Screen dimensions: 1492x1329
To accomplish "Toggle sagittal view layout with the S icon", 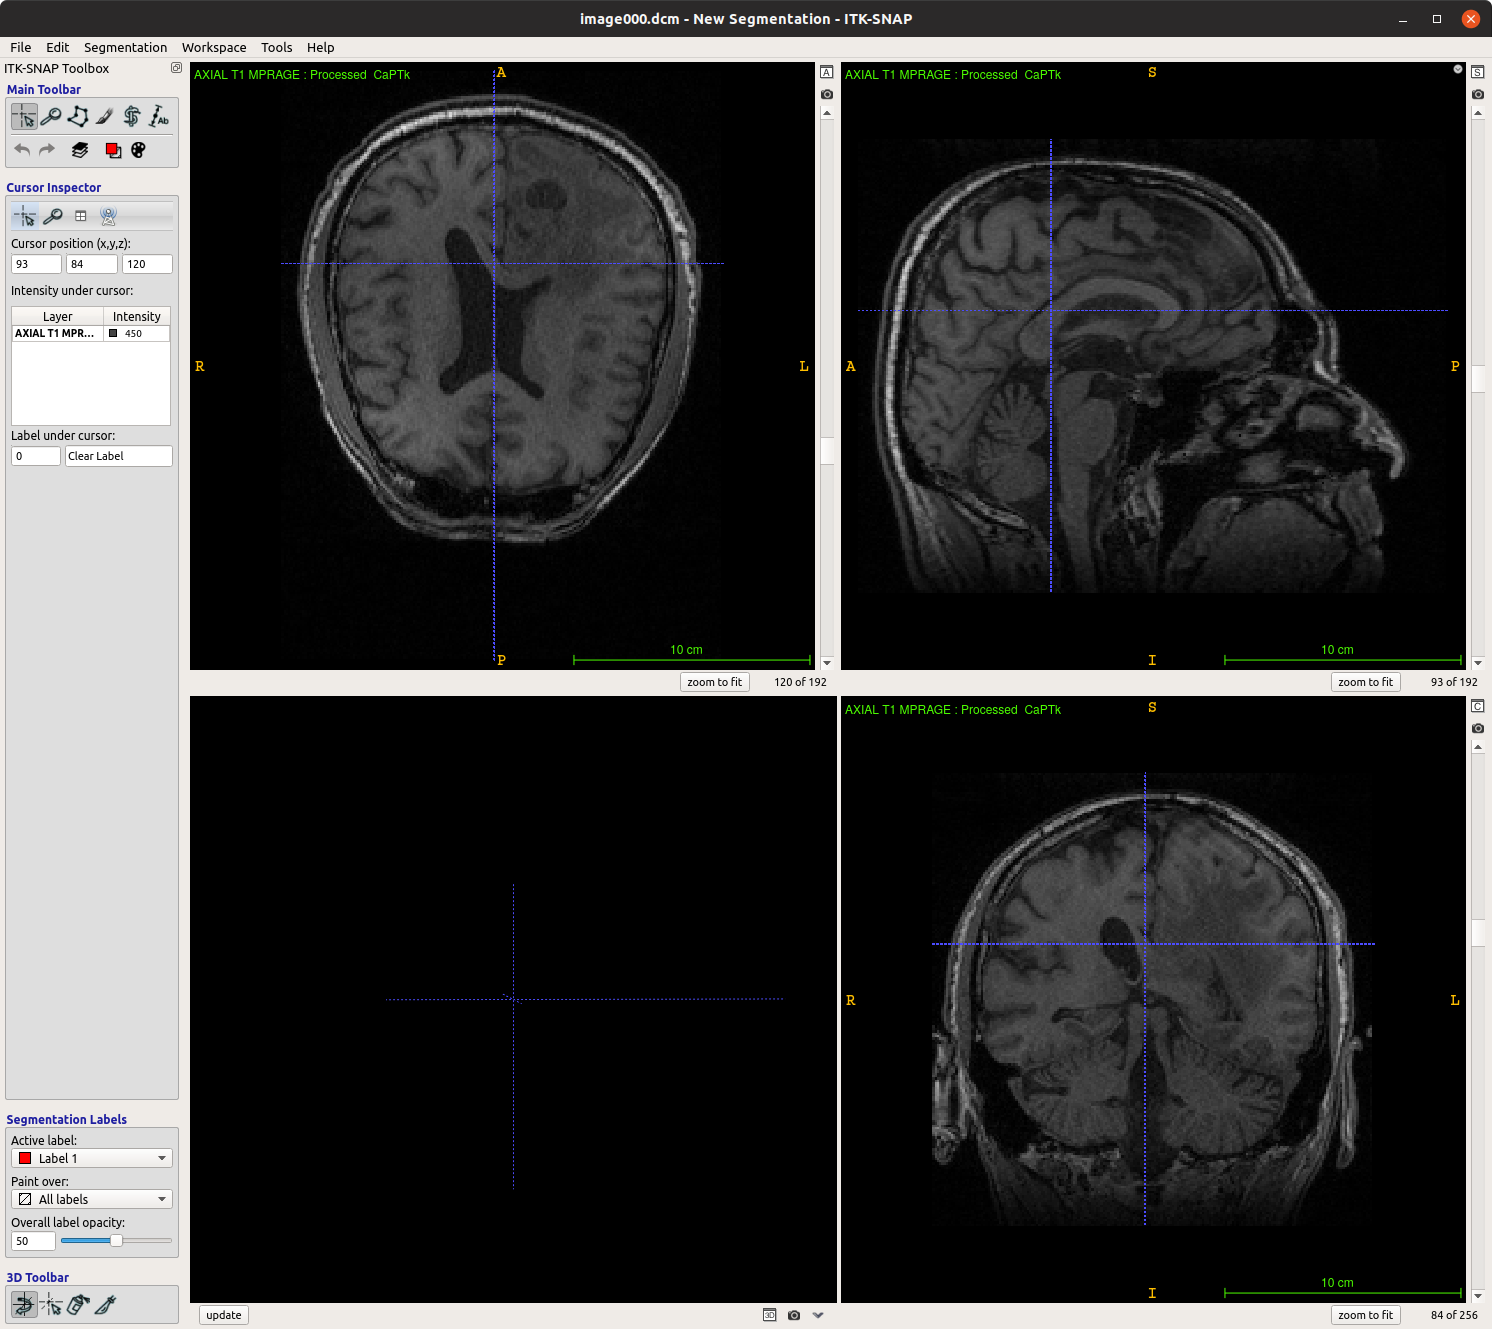I will (x=1478, y=72).
